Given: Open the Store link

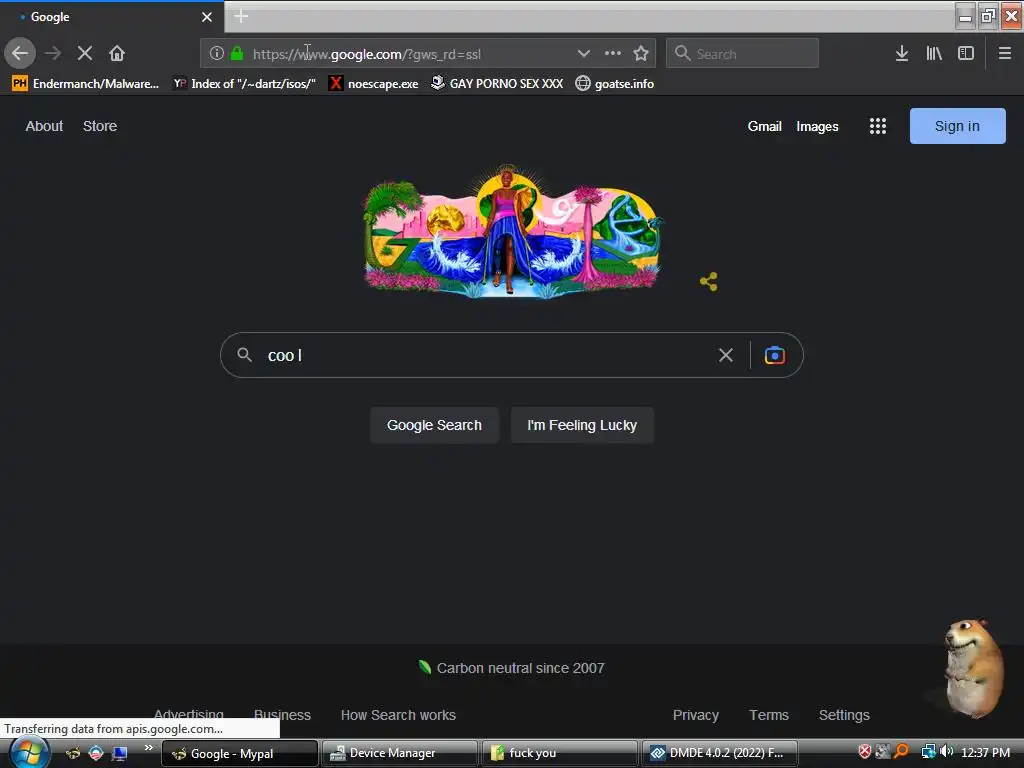Looking at the screenshot, I should 100,126.
